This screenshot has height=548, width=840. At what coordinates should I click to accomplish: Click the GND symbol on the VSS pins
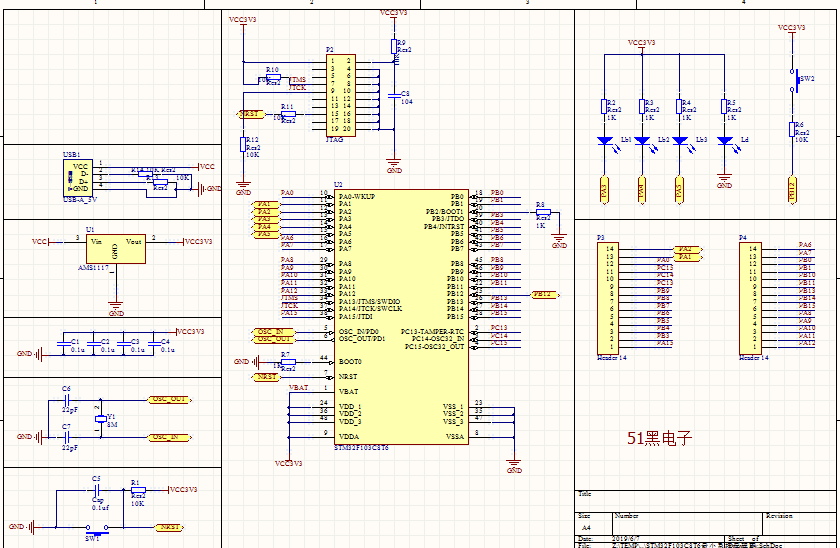pyautogui.click(x=514, y=464)
